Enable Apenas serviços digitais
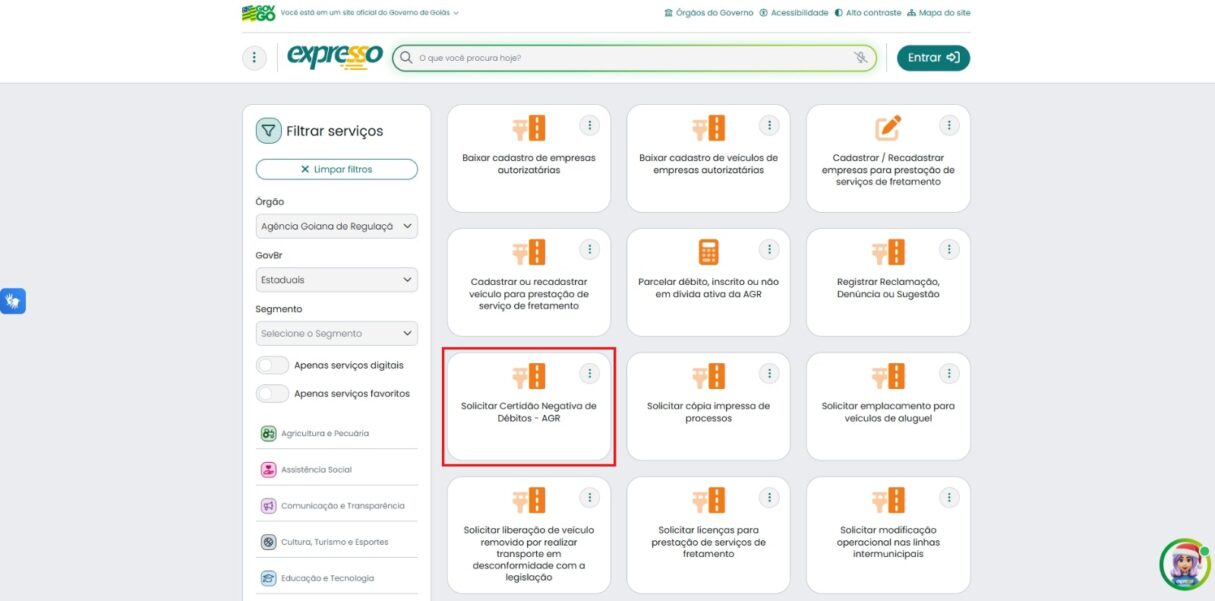This screenshot has height=601, width=1215. (272, 365)
